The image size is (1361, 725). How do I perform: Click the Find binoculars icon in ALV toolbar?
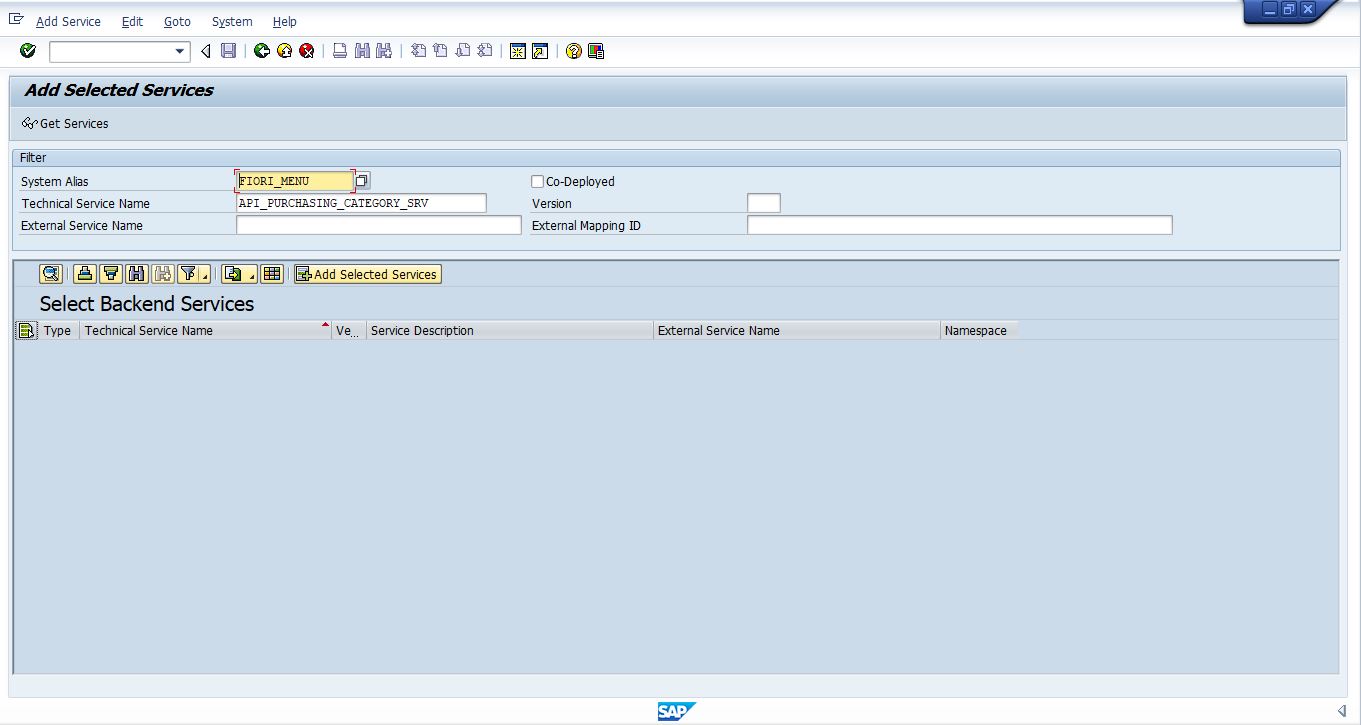point(137,274)
